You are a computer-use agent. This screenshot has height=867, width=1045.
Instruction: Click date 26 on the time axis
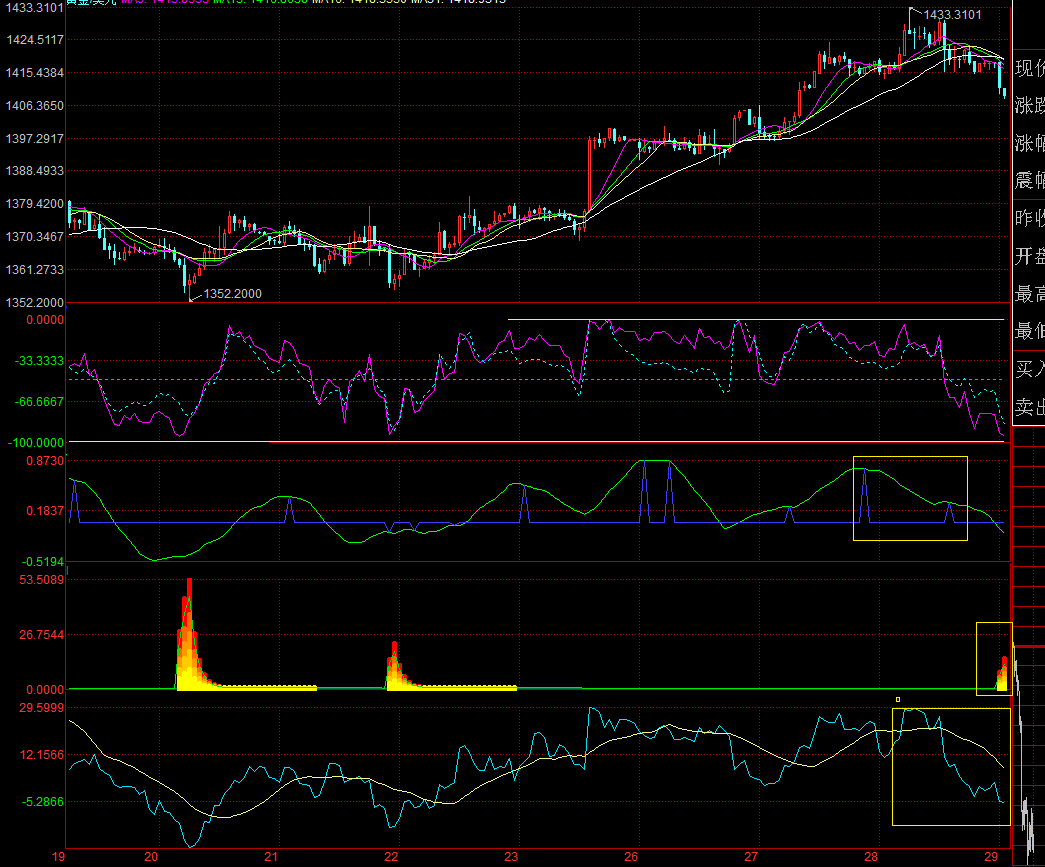point(631,857)
